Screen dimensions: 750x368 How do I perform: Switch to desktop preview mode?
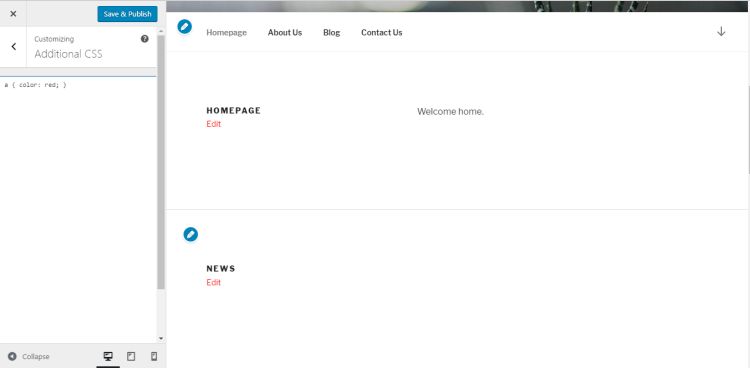(108, 357)
